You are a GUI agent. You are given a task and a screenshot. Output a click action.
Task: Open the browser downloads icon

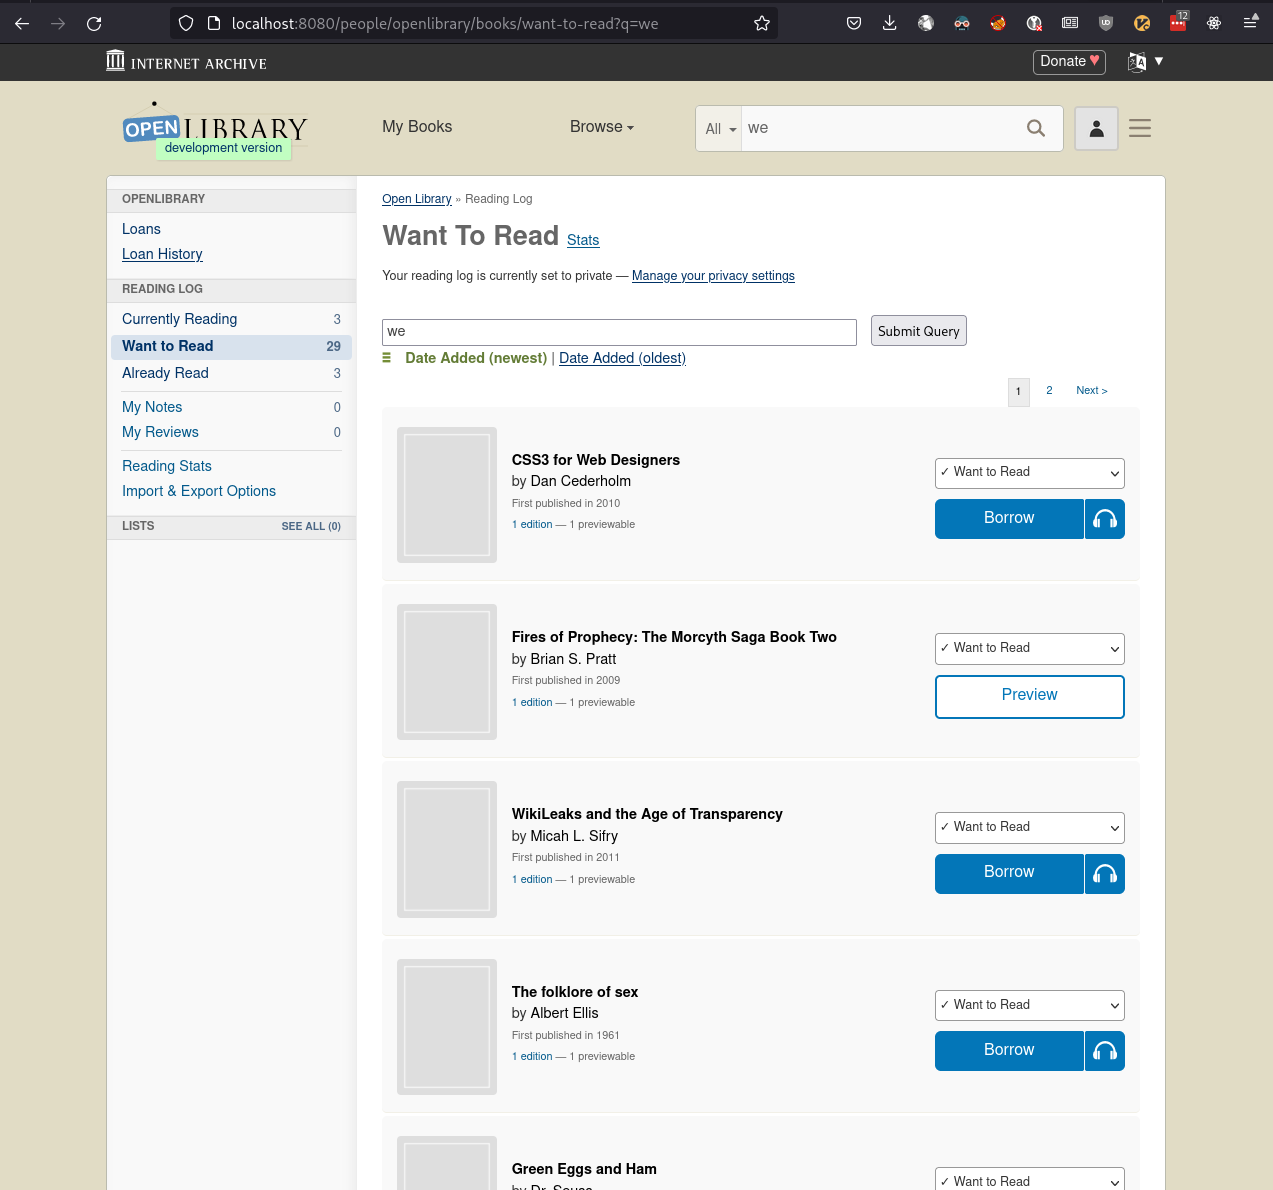890,23
